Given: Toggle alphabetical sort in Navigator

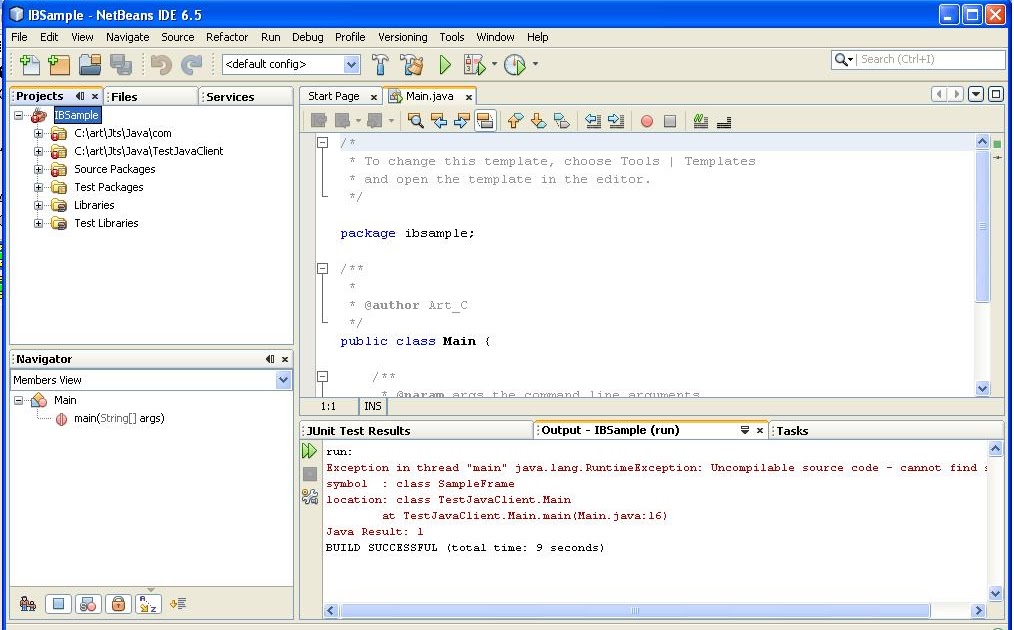Looking at the screenshot, I should pyautogui.click(x=148, y=604).
